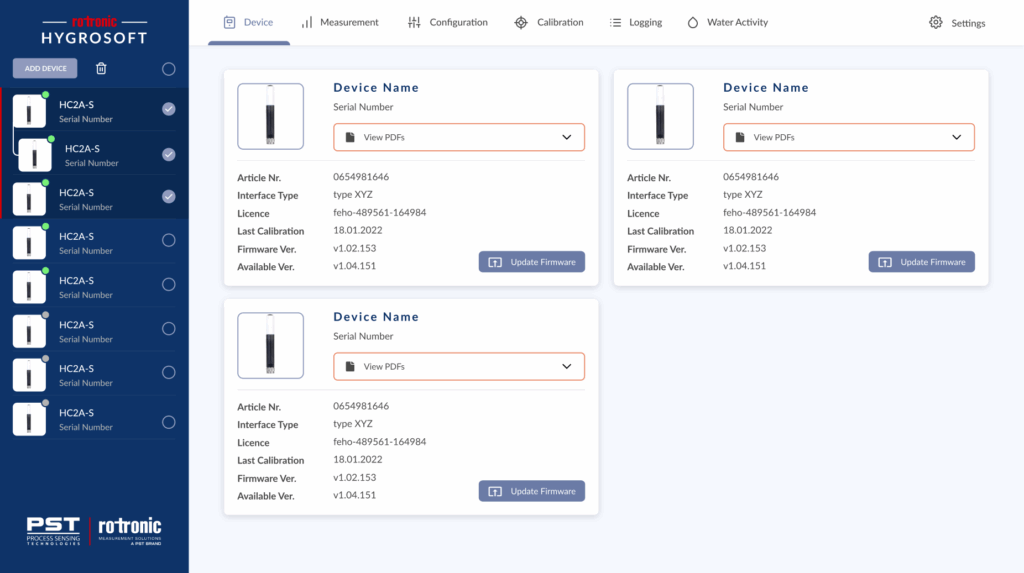Select the sixth HC2A-S probe thumbnail with the grey dot
This screenshot has height=573, width=1024.
(29, 331)
